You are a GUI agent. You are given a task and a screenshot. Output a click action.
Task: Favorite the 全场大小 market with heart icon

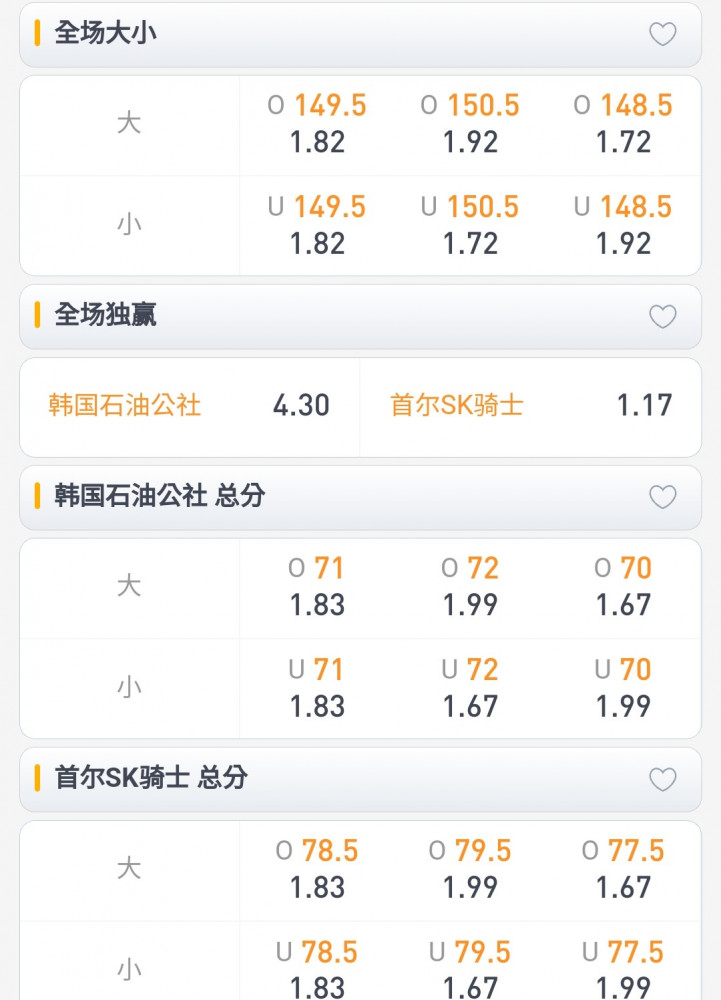tap(662, 34)
